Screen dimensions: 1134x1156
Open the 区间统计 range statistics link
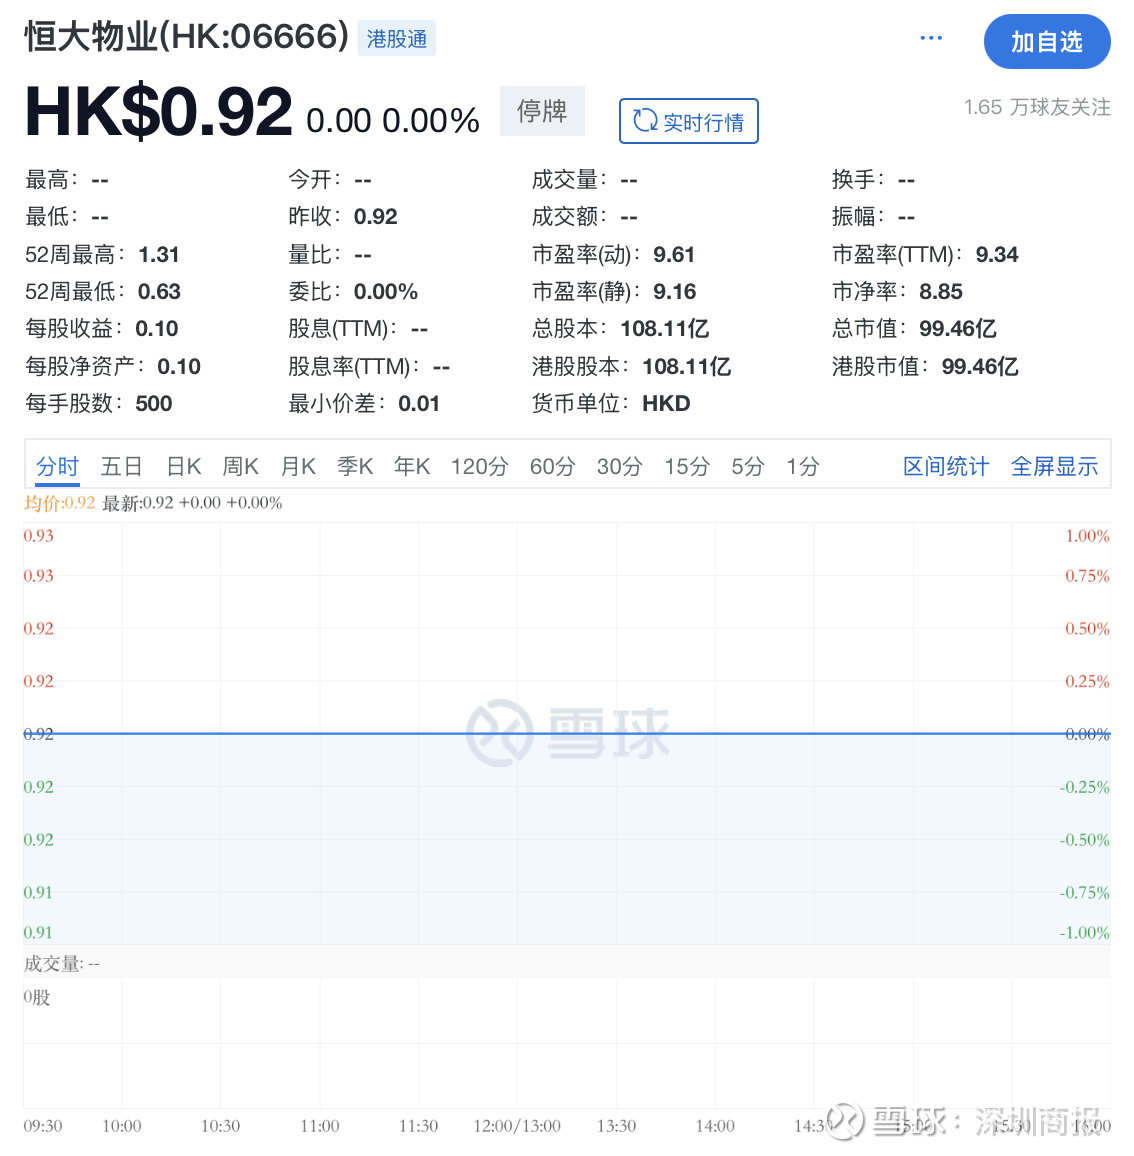pyautogui.click(x=946, y=467)
